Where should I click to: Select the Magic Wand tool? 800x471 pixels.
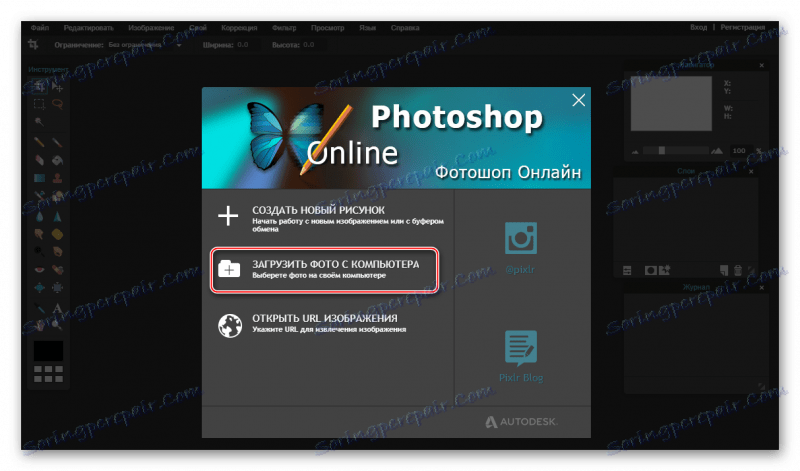[39, 121]
